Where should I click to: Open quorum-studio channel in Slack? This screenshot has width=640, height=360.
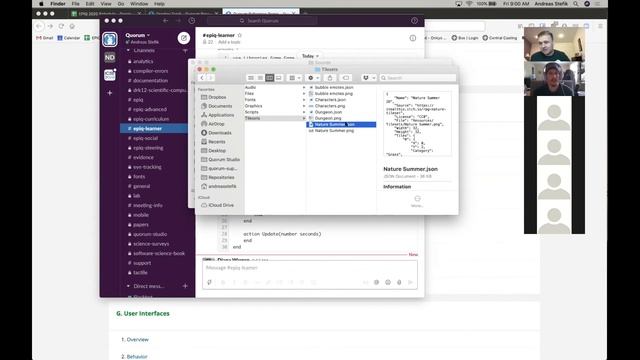pyautogui.click(x=150, y=234)
